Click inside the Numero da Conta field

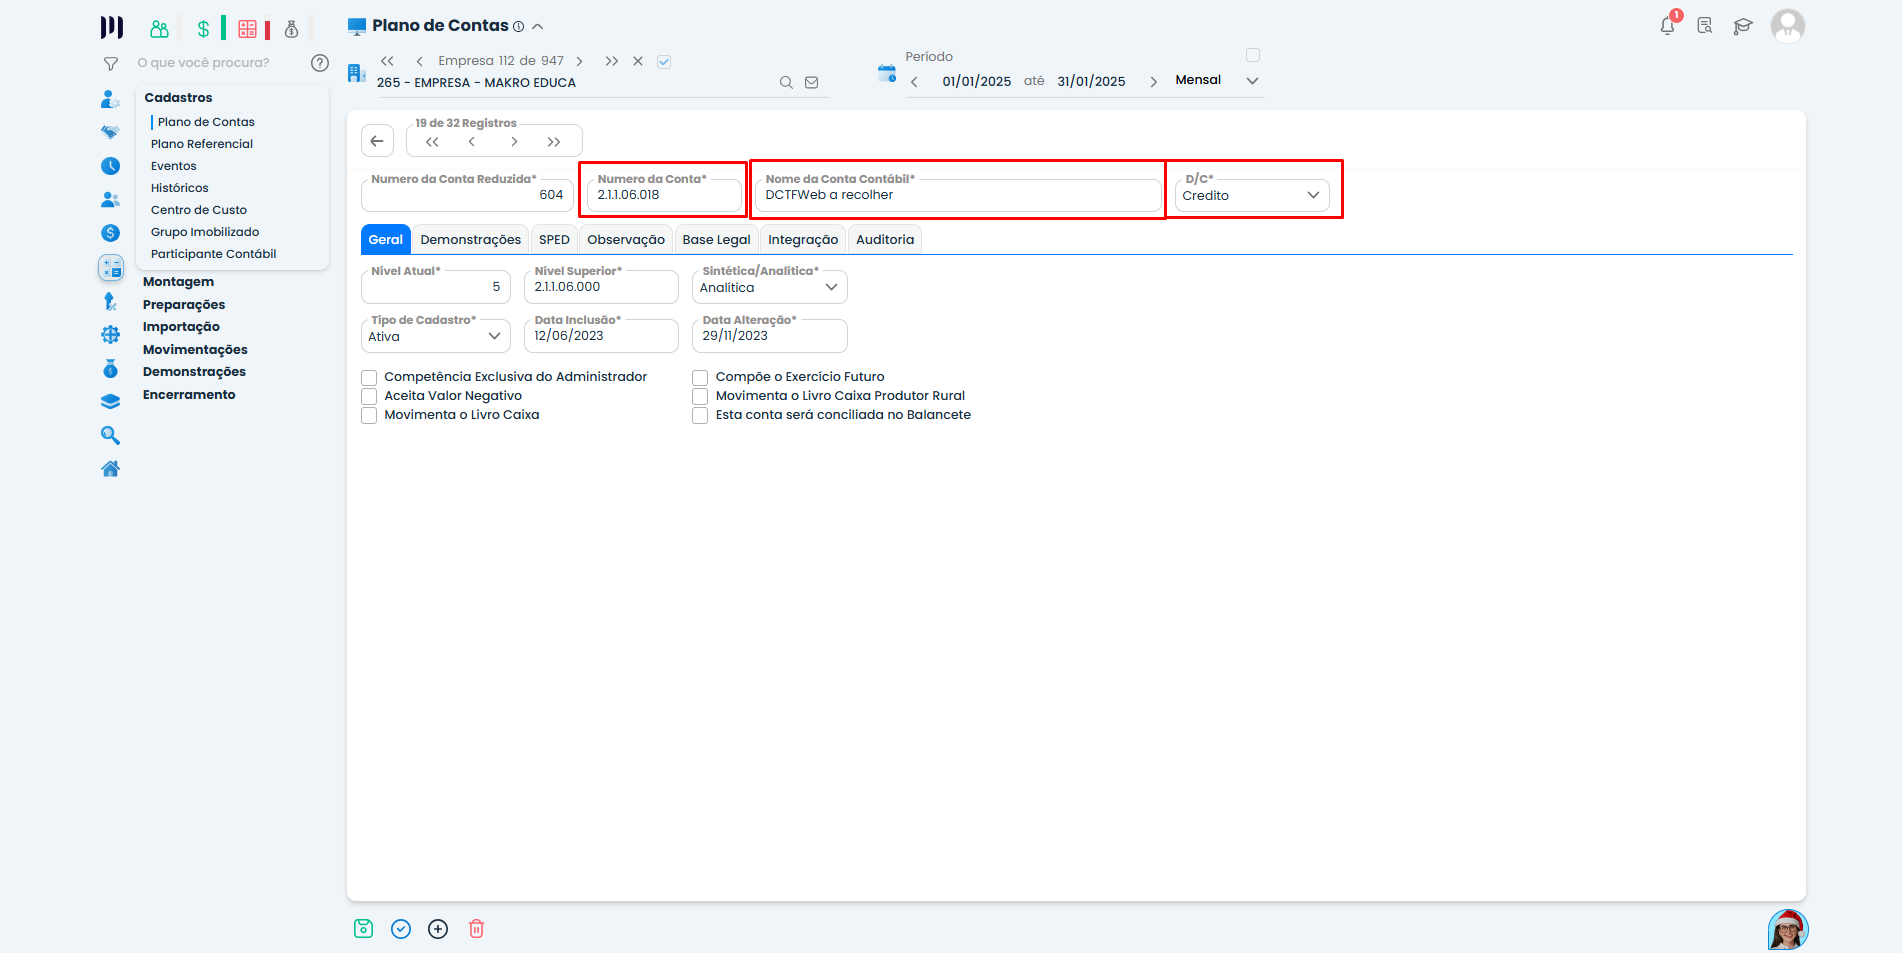[661, 195]
